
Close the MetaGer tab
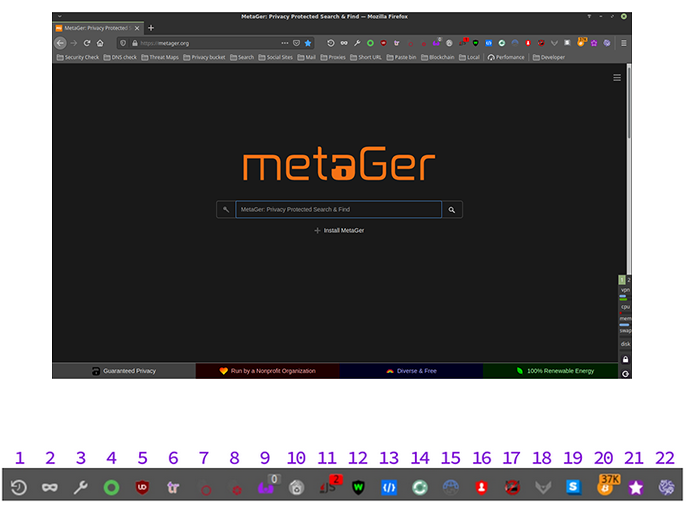137,28
